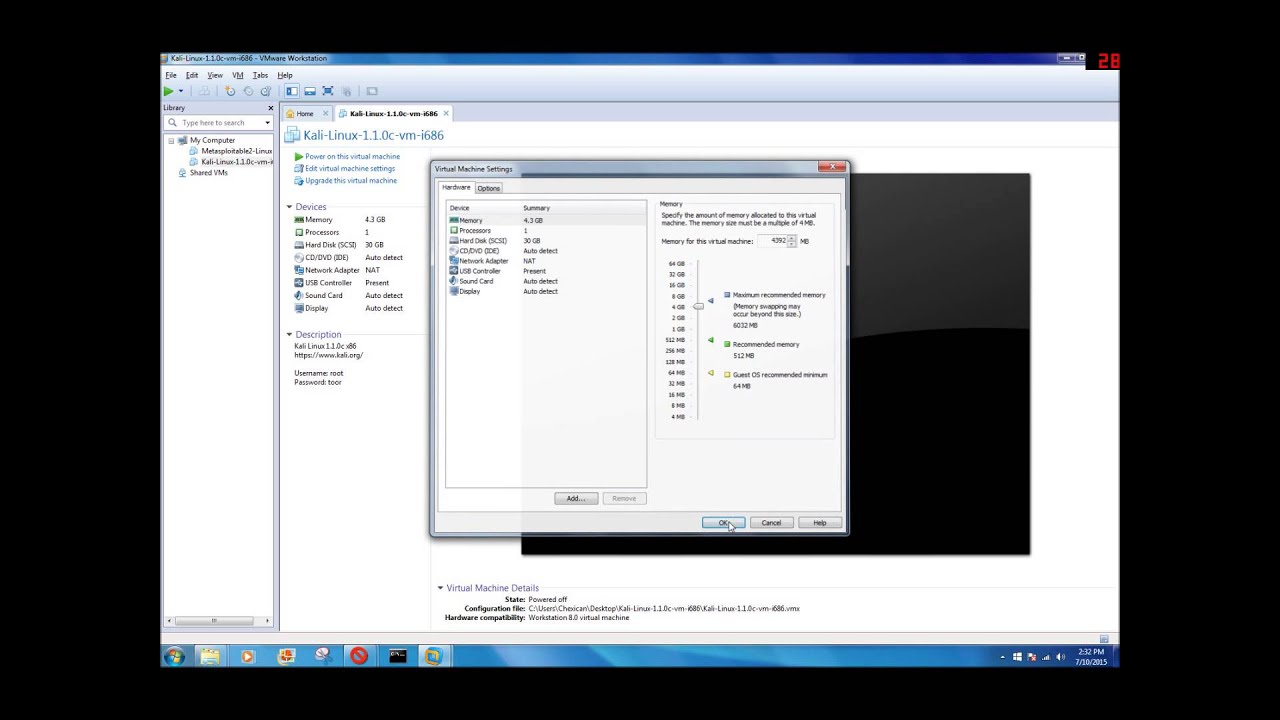Open the library search dropdown arrow
Viewport: 1280px width, 720px height.
(x=267, y=122)
